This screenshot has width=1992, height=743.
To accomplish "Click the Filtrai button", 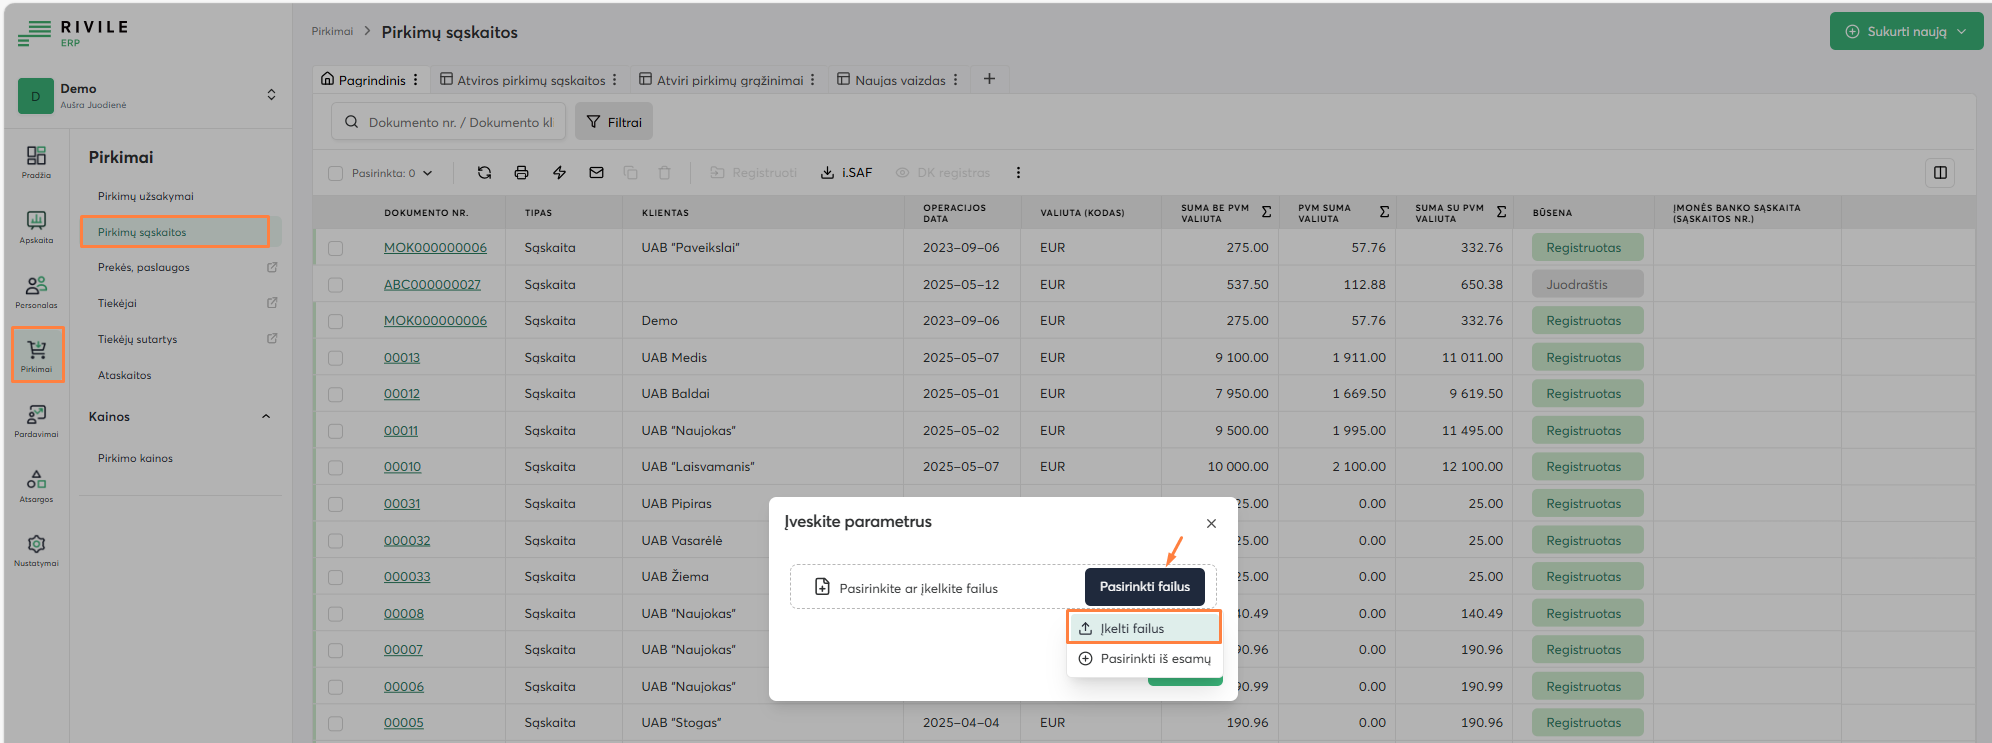I will click(614, 122).
